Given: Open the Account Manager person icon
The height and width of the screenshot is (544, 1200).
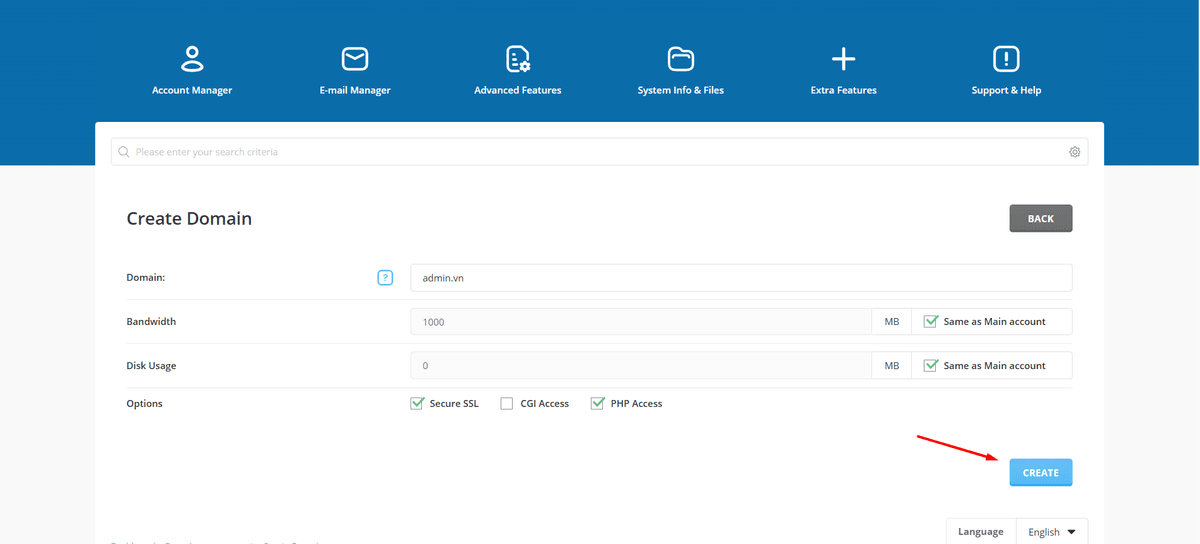Looking at the screenshot, I should tap(192, 59).
